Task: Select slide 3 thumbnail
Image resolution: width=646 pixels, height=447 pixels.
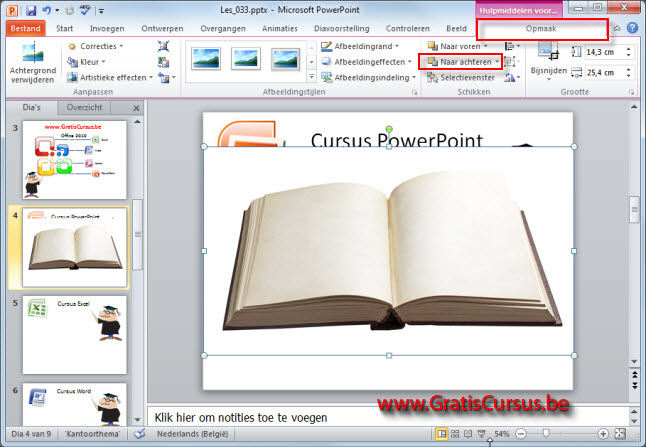Action: 75,160
